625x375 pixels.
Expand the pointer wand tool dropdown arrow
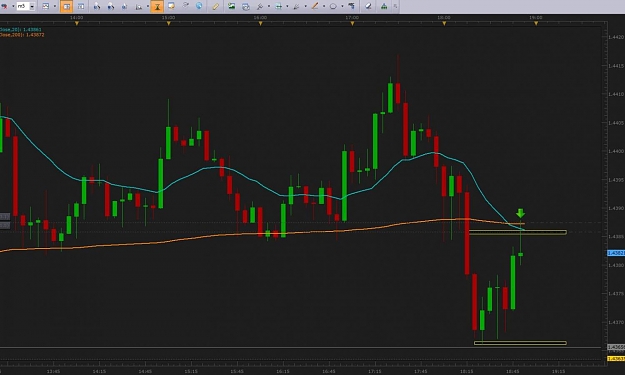pos(269,6)
